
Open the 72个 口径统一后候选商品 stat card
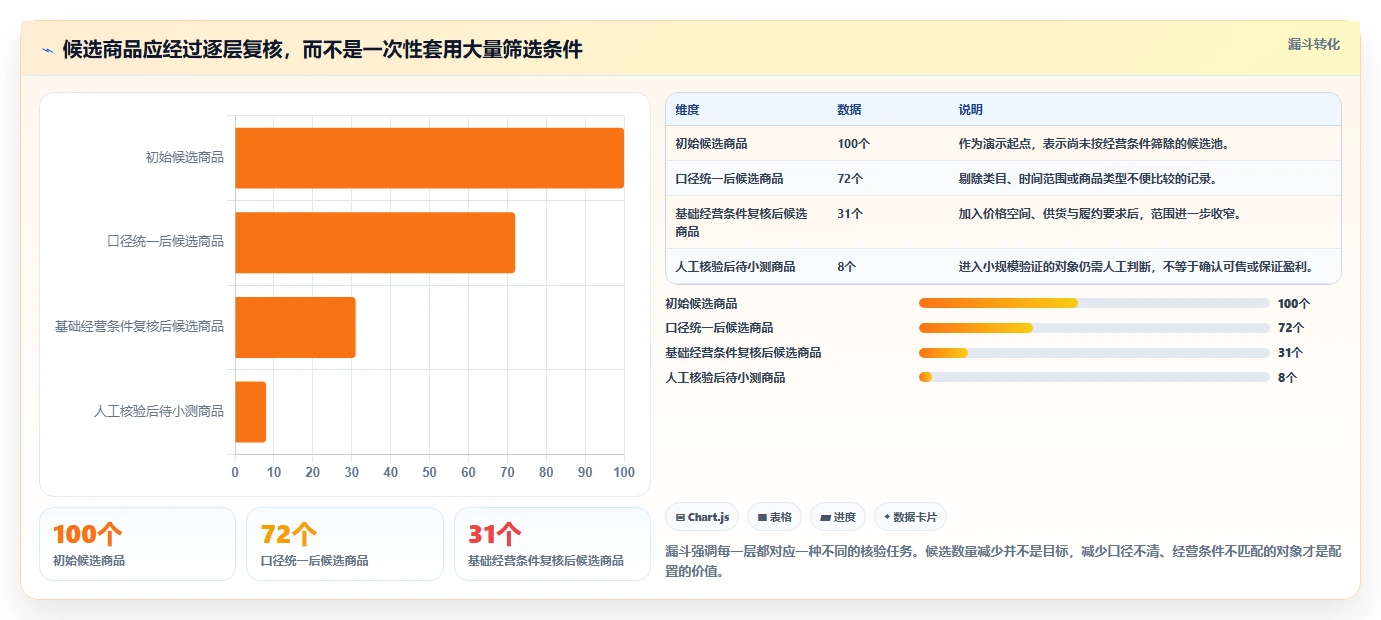pos(344,544)
